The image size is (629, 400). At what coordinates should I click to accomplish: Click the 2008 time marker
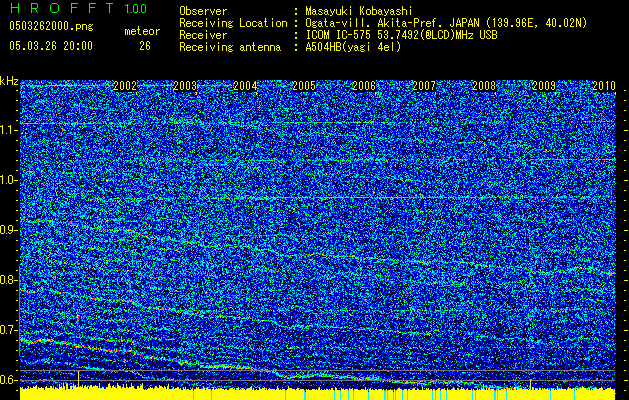484,86
